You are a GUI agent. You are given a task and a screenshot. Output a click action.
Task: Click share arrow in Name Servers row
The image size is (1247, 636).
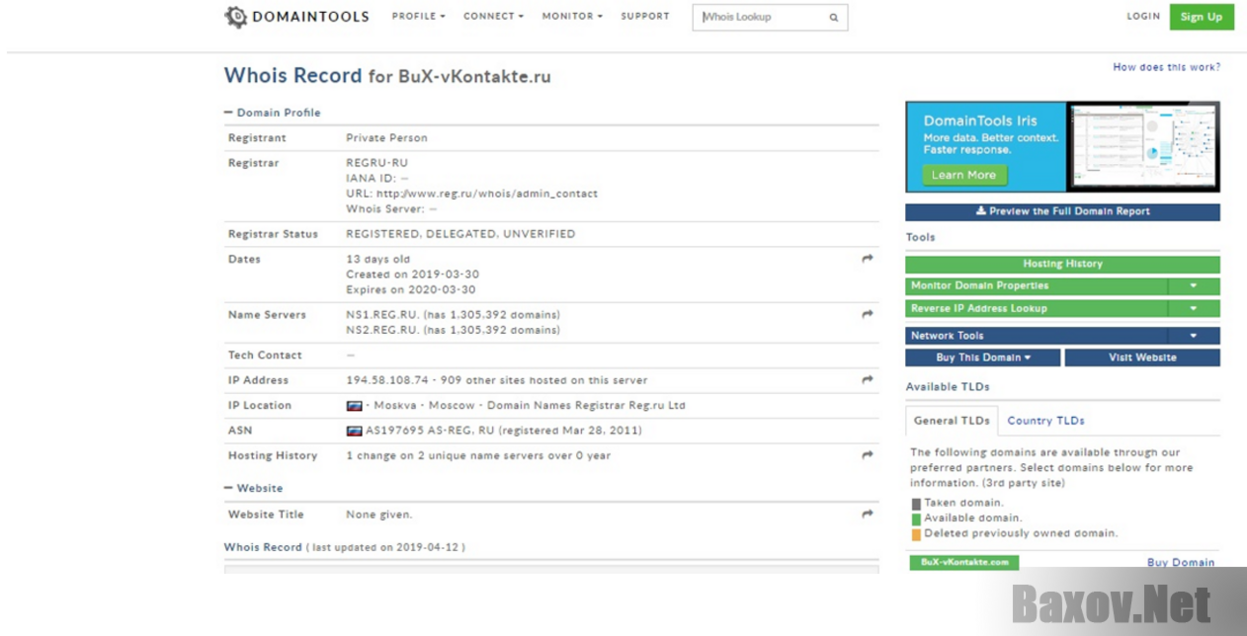pos(867,314)
